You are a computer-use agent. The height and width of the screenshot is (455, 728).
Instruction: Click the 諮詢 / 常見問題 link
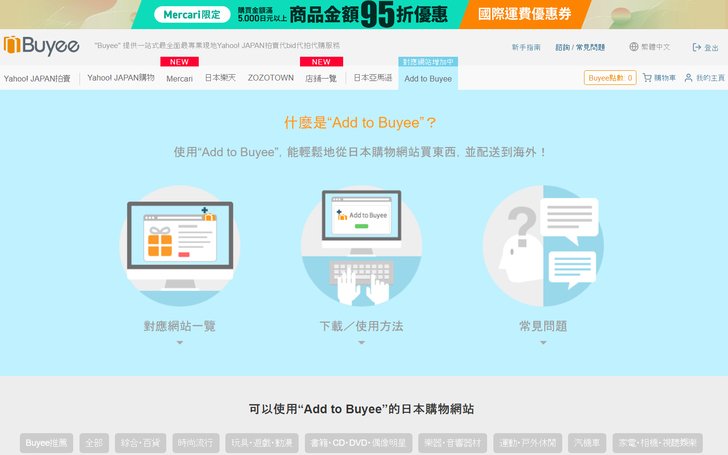580,47
